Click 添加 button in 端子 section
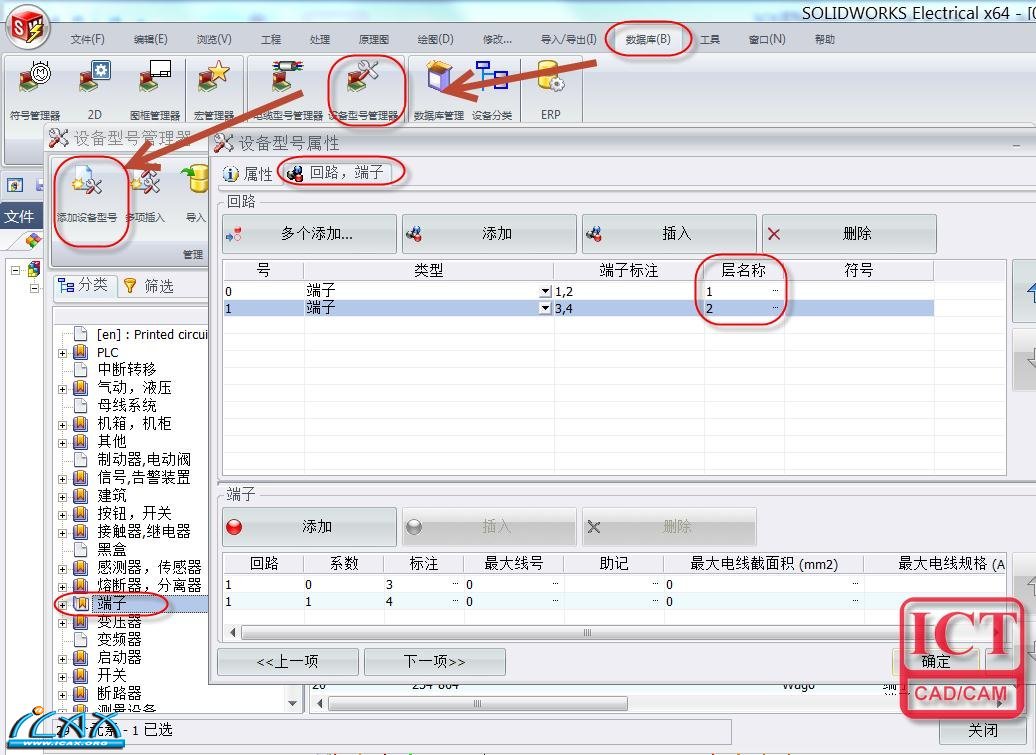1036x755 pixels. pyautogui.click(x=309, y=527)
